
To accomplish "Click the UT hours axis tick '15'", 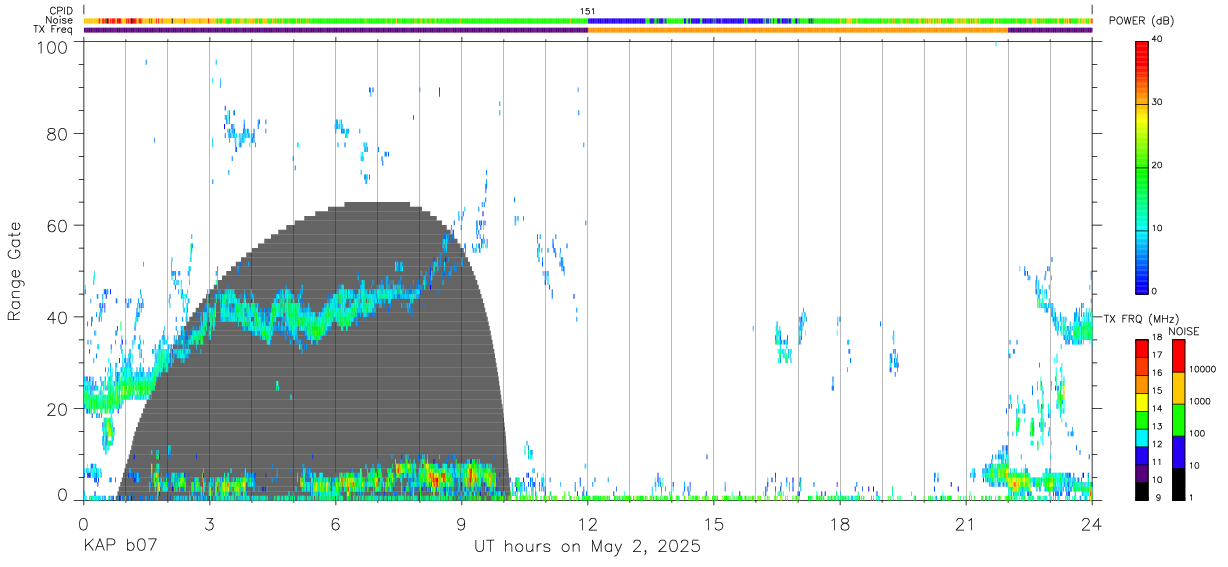I will 714,524.
